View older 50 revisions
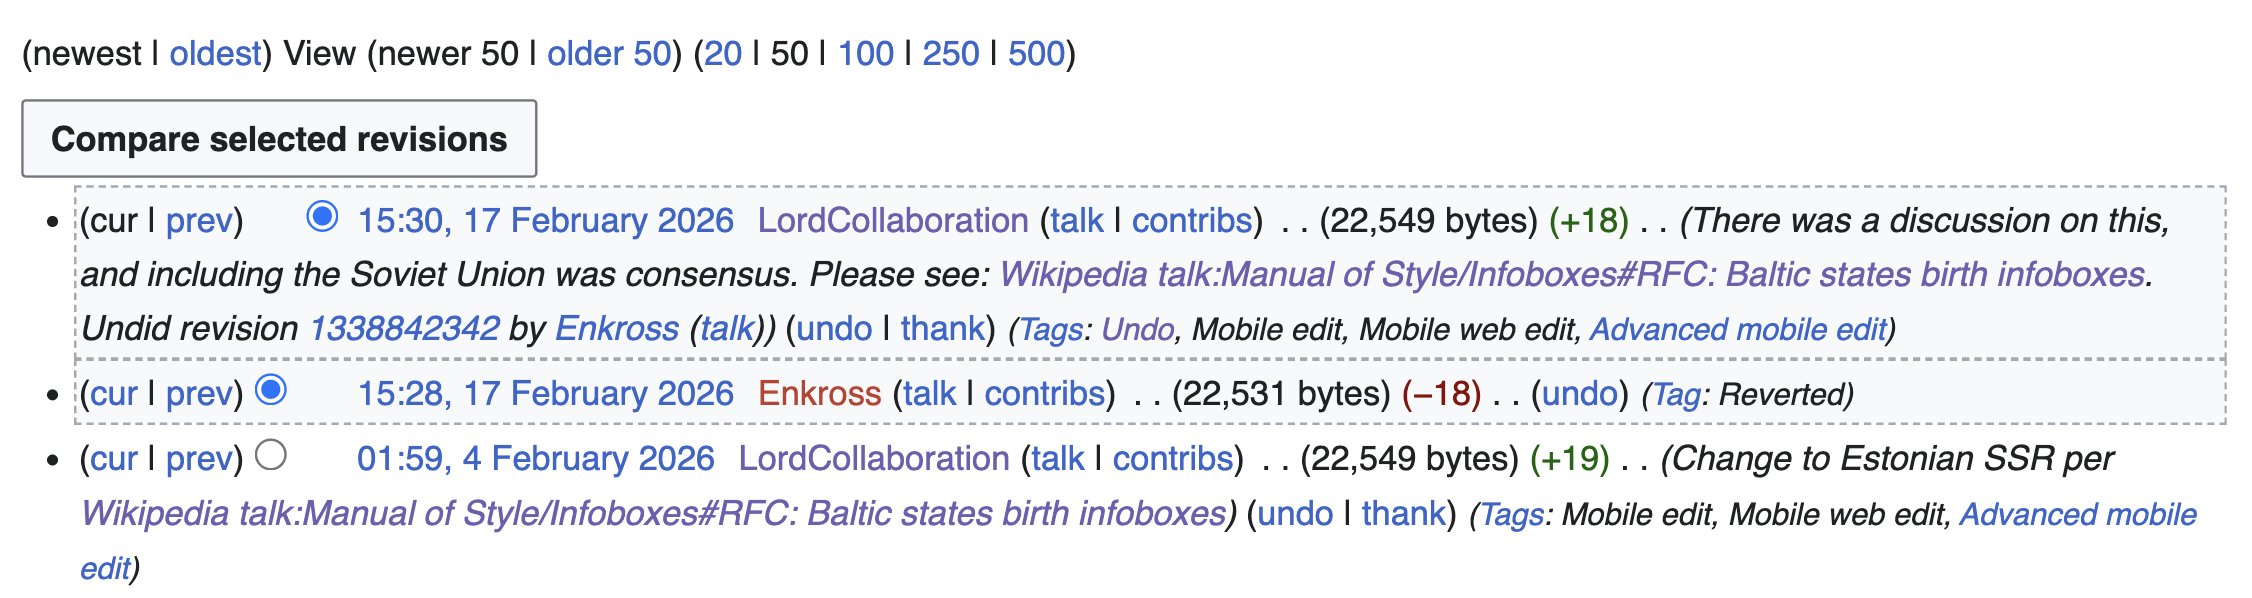Image resolution: width=2252 pixels, height=598 pixels. click(x=609, y=53)
